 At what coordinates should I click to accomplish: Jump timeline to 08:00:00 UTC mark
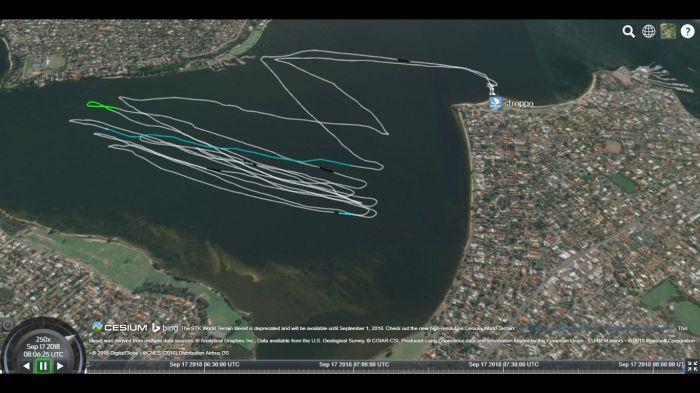click(x=651, y=364)
